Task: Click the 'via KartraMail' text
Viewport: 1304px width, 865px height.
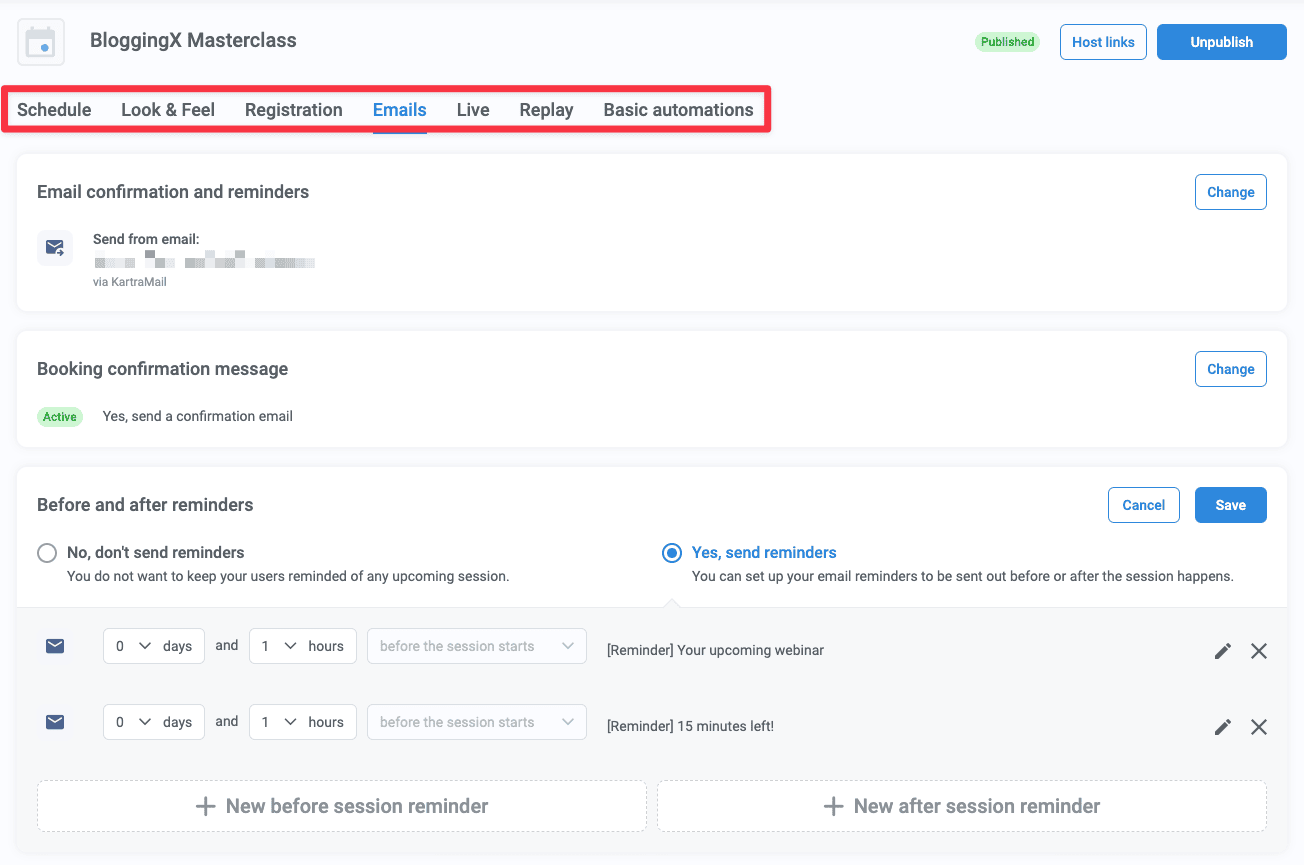Action: point(130,282)
